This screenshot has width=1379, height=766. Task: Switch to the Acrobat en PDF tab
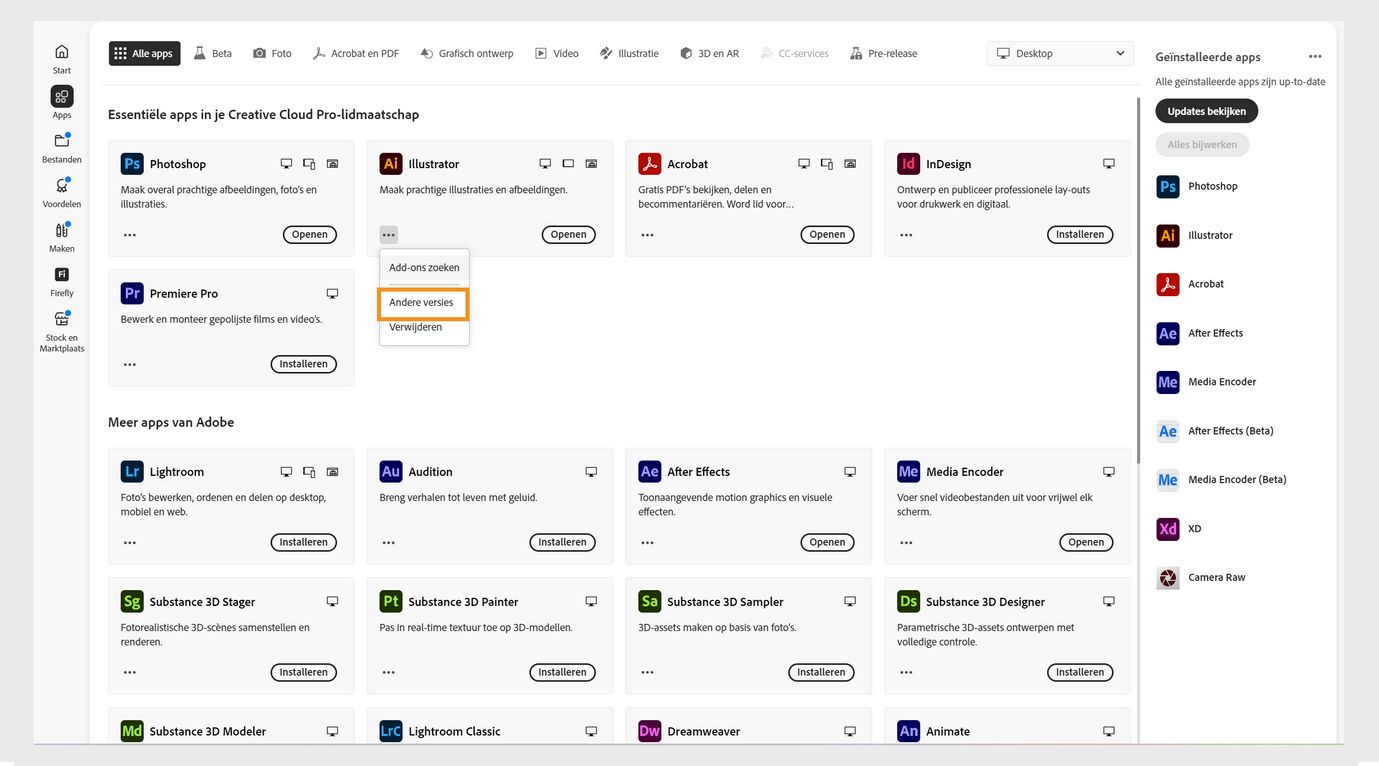click(355, 53)
